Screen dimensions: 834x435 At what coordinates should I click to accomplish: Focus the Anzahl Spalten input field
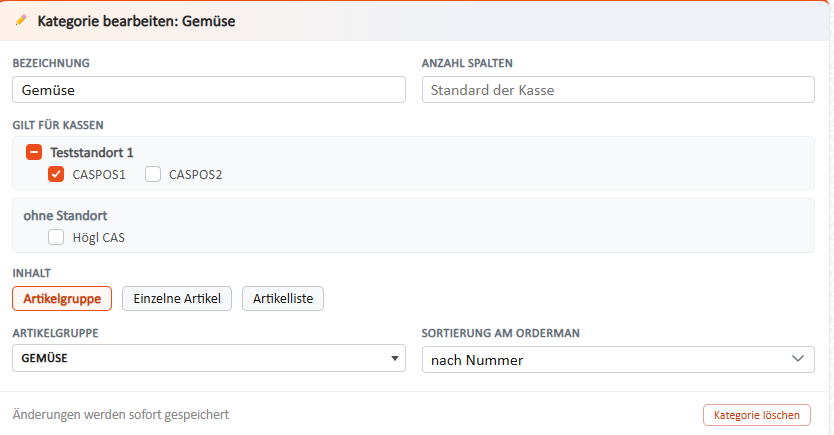tap(618, 90)
